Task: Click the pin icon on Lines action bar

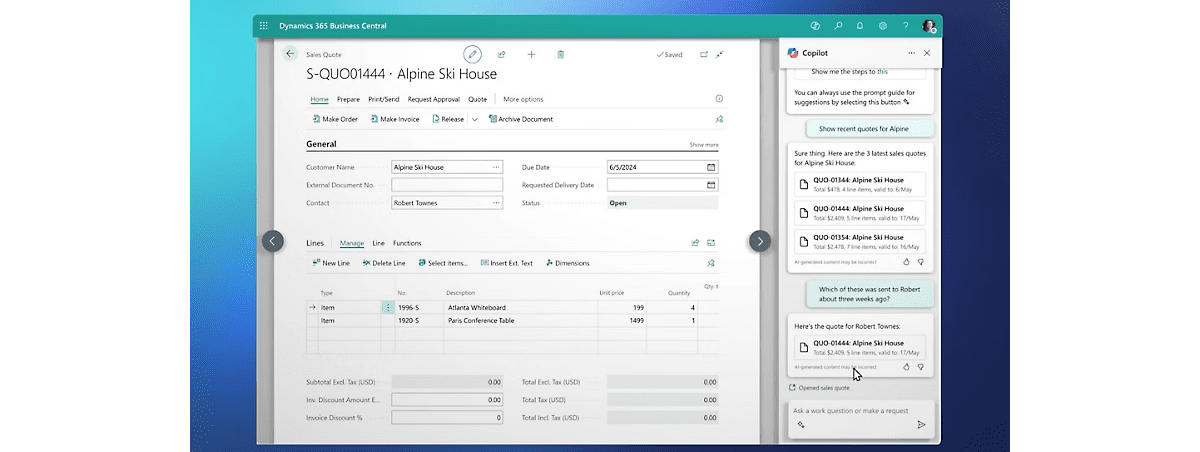Action: (x=711, y=263)
